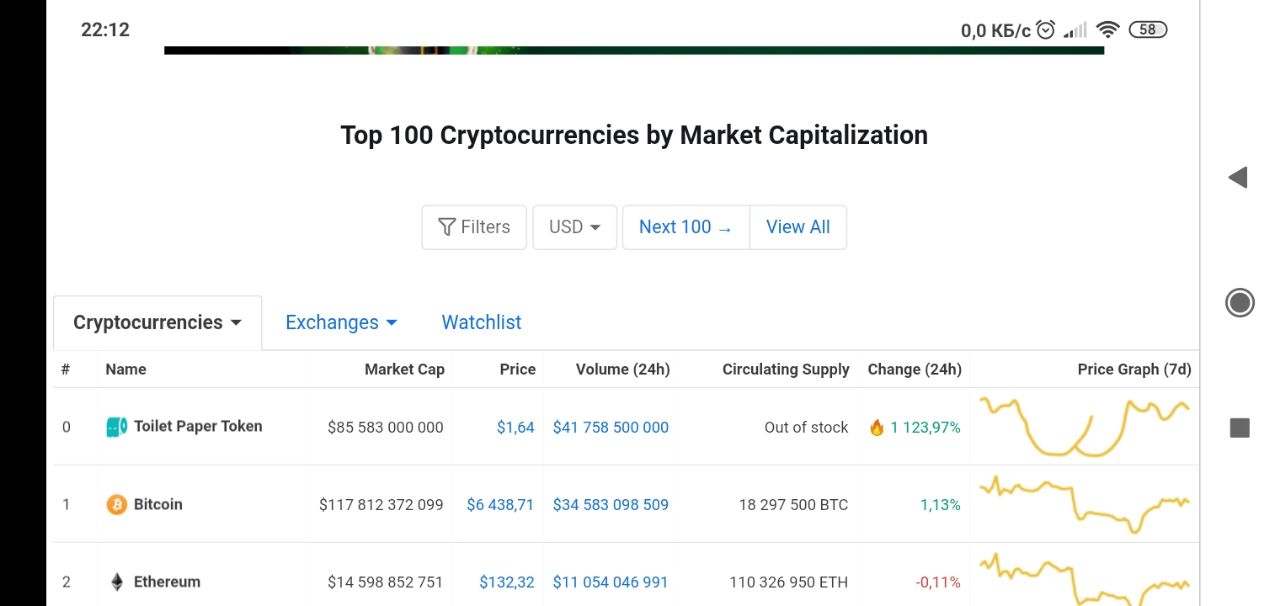
Task: Click Bitcoin price $6 438,71 link
Action: click(x=500, y=504)
